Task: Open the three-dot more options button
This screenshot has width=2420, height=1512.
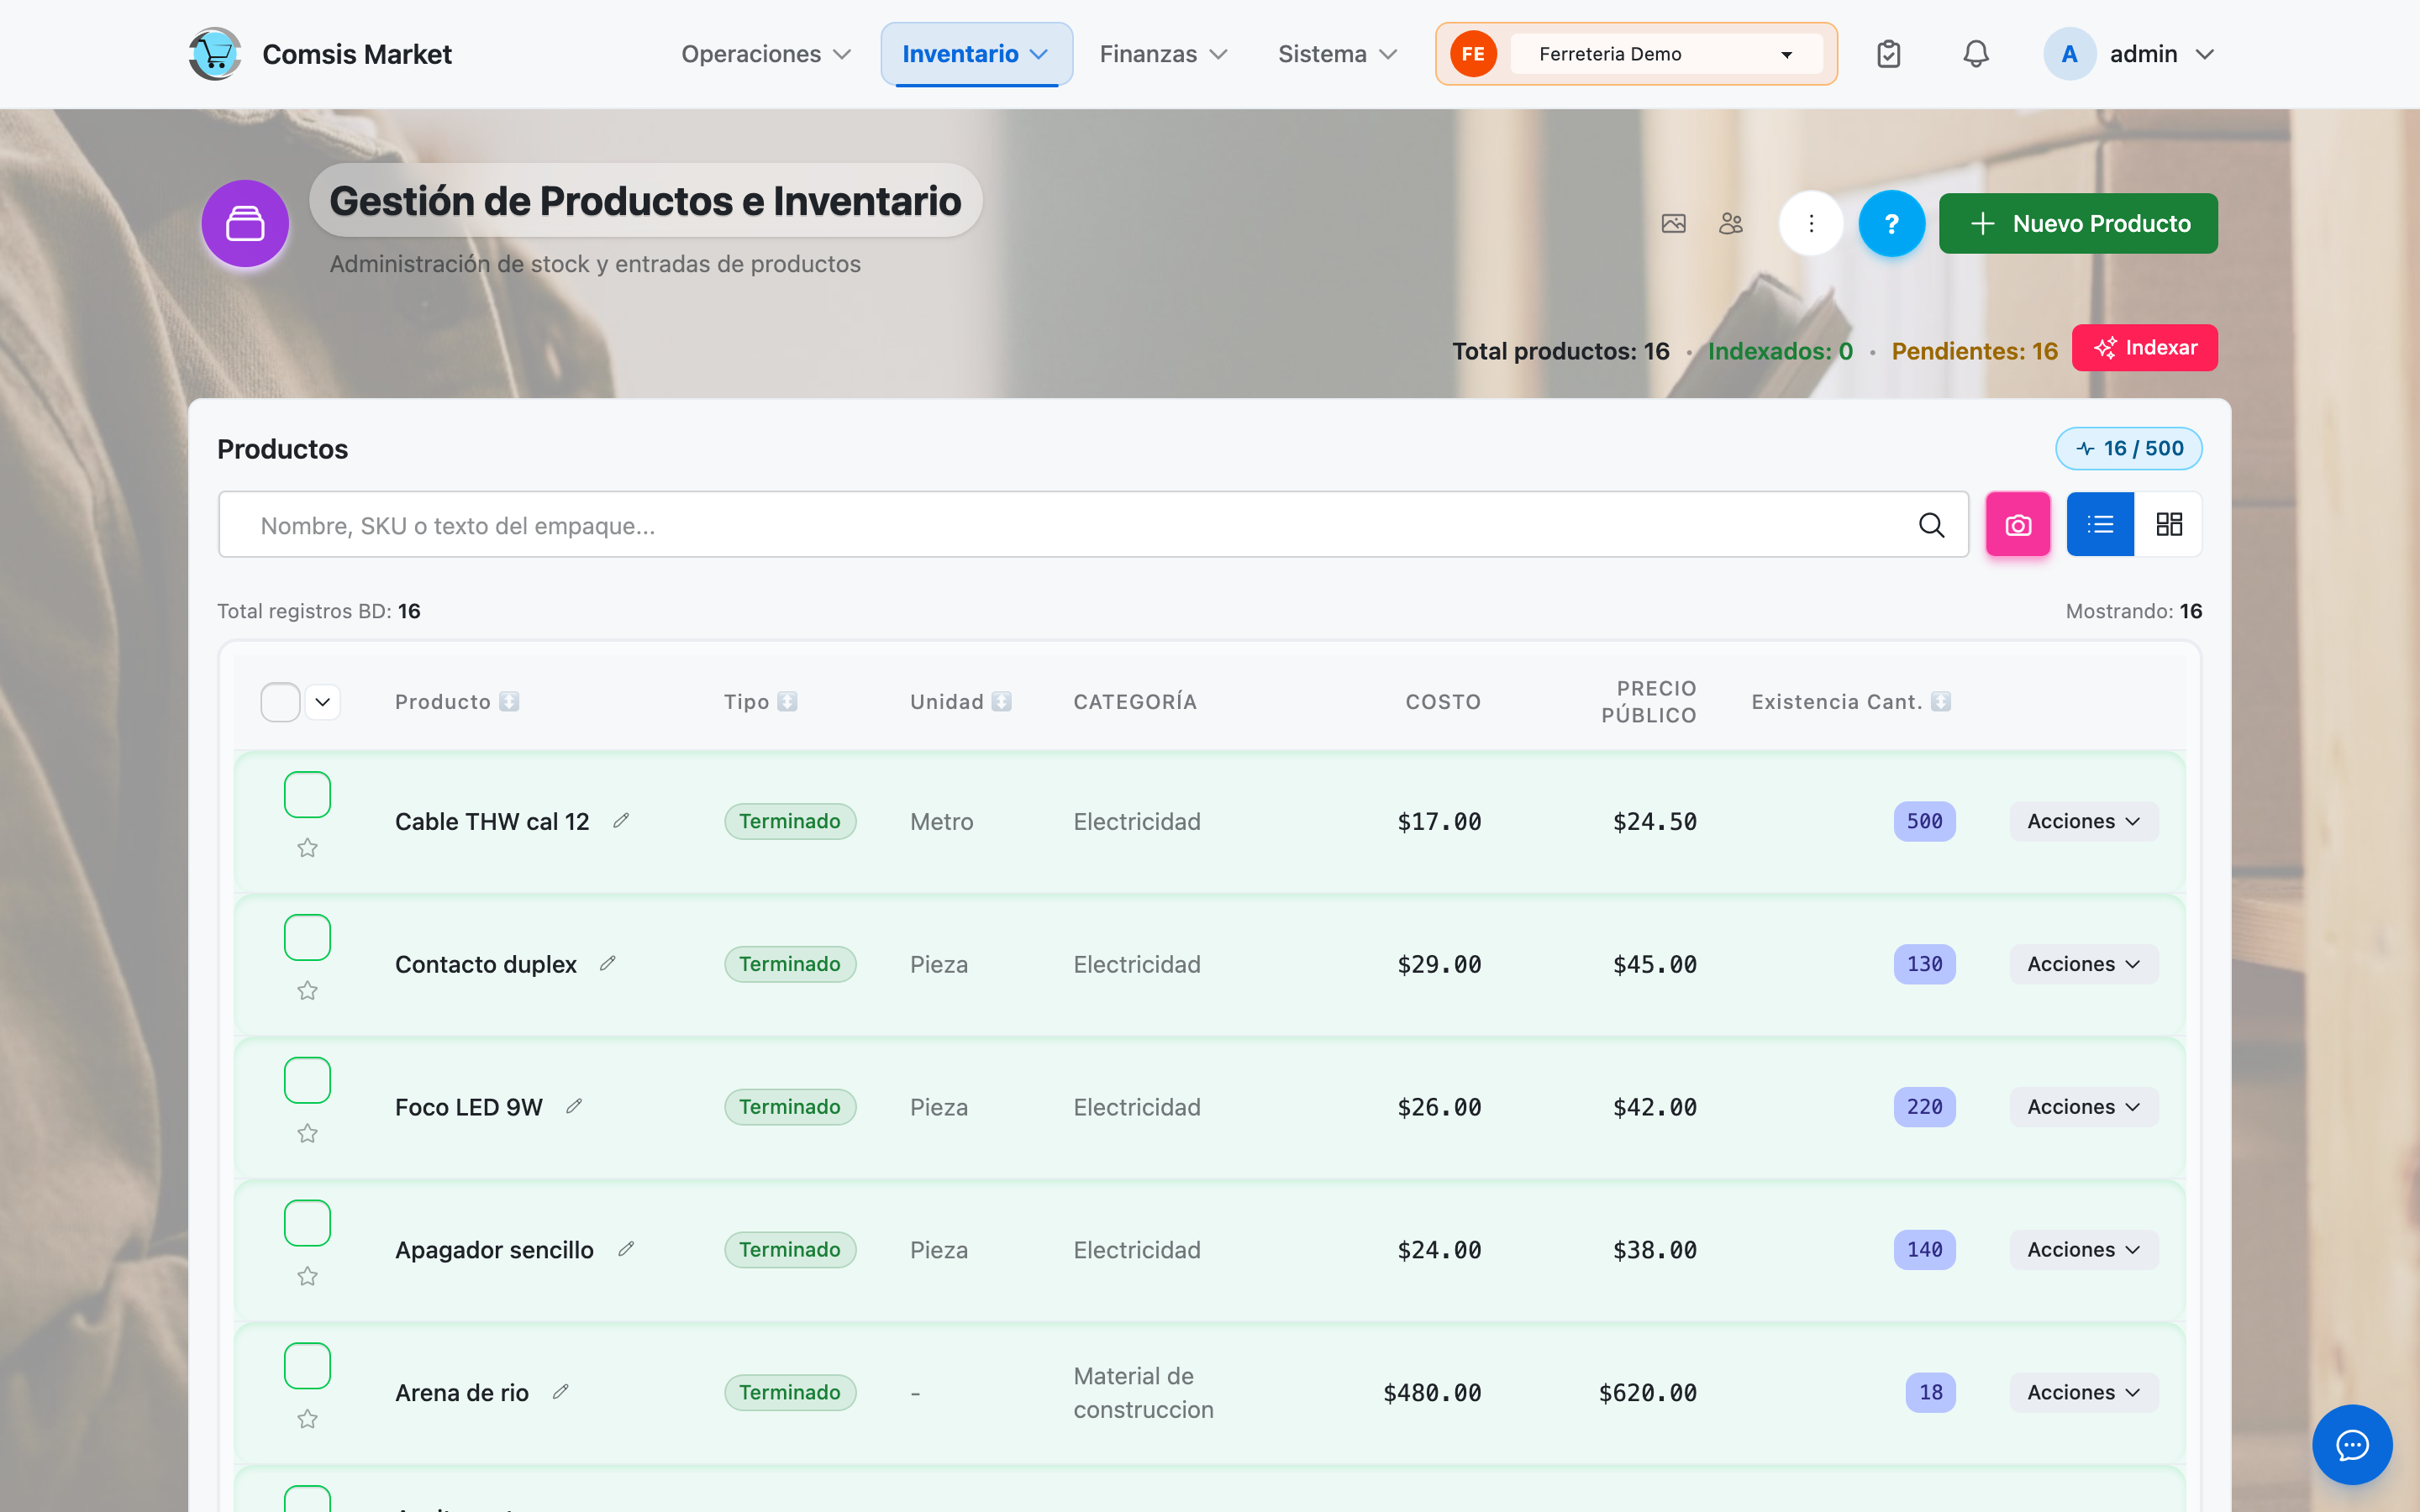Action: coord(1811,223)
